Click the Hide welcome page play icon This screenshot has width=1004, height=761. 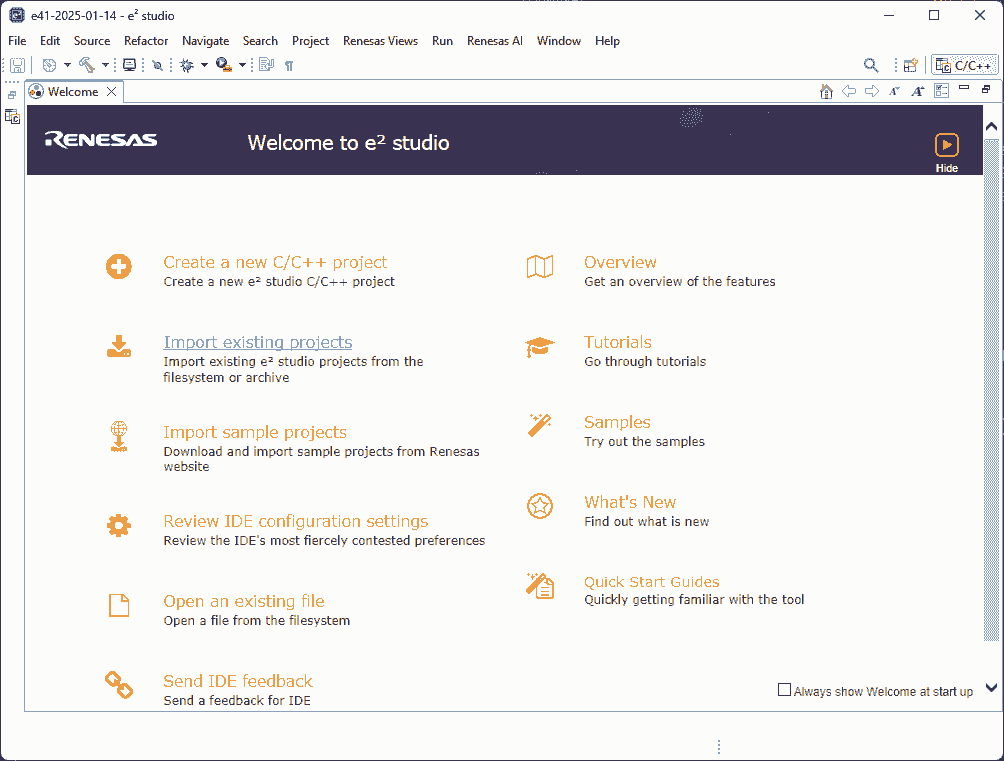pos(946,145)
